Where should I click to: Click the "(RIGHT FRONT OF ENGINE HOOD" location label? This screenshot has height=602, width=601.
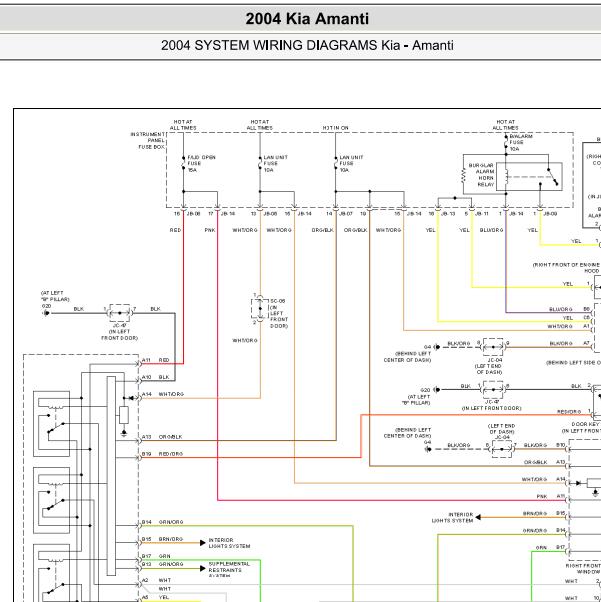(566, 268)
